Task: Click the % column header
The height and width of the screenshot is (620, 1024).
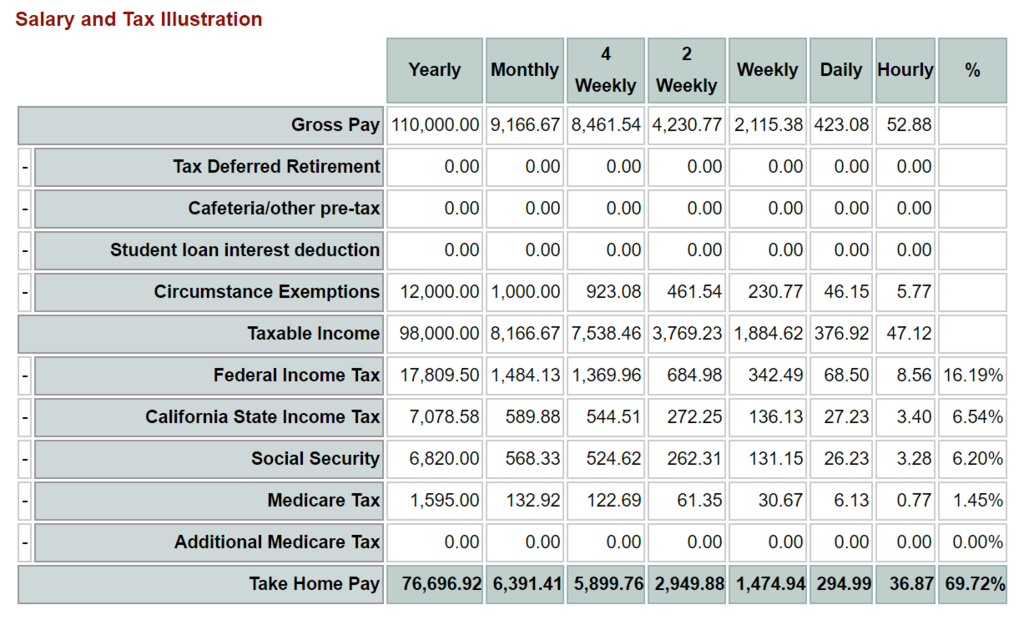Action: pos(972,70)
